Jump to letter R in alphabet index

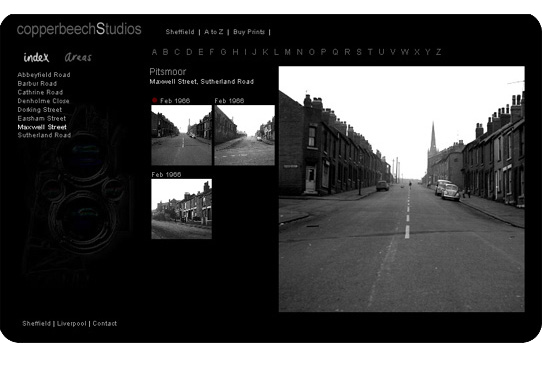point(347,52)
